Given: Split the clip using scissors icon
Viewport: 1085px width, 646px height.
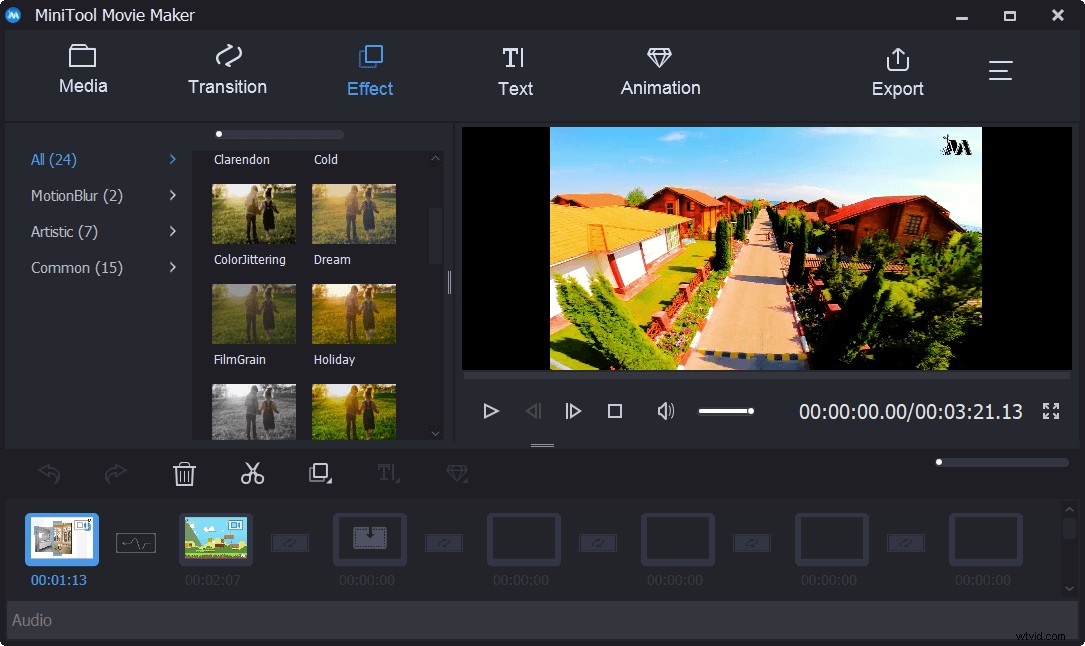Looking at the screenshot, I should pyautogui.click(x=252, y=473).
